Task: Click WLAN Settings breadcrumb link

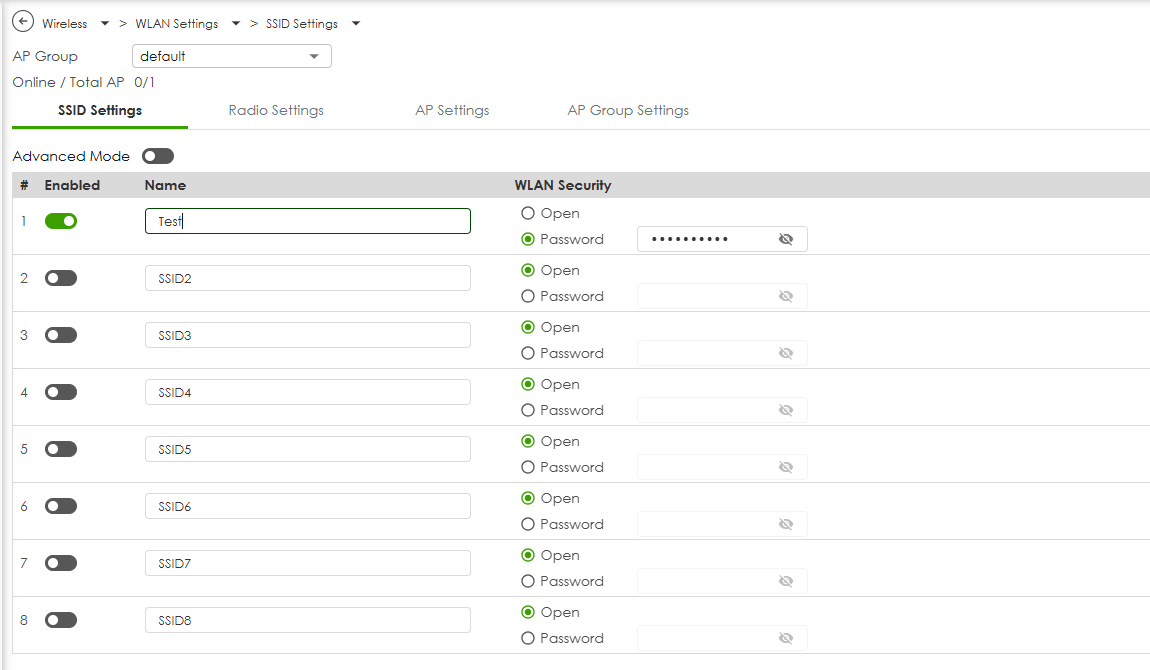Action: 177,23
